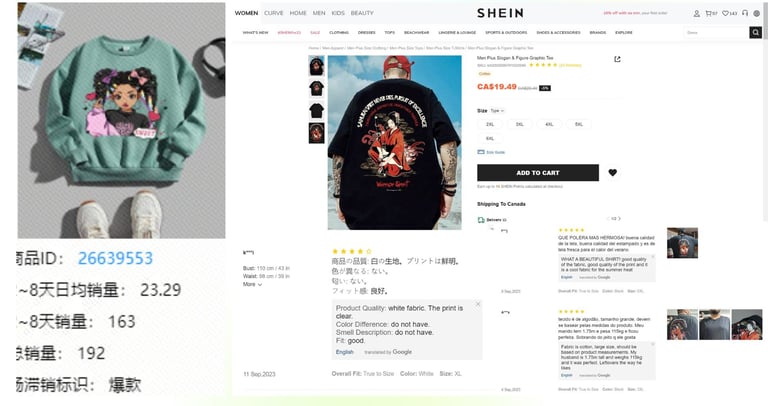Viewport: 768px width, 406px height.
Task: Click the share icon beside product title
Action: pyautogui.click(x=617, y=59)
